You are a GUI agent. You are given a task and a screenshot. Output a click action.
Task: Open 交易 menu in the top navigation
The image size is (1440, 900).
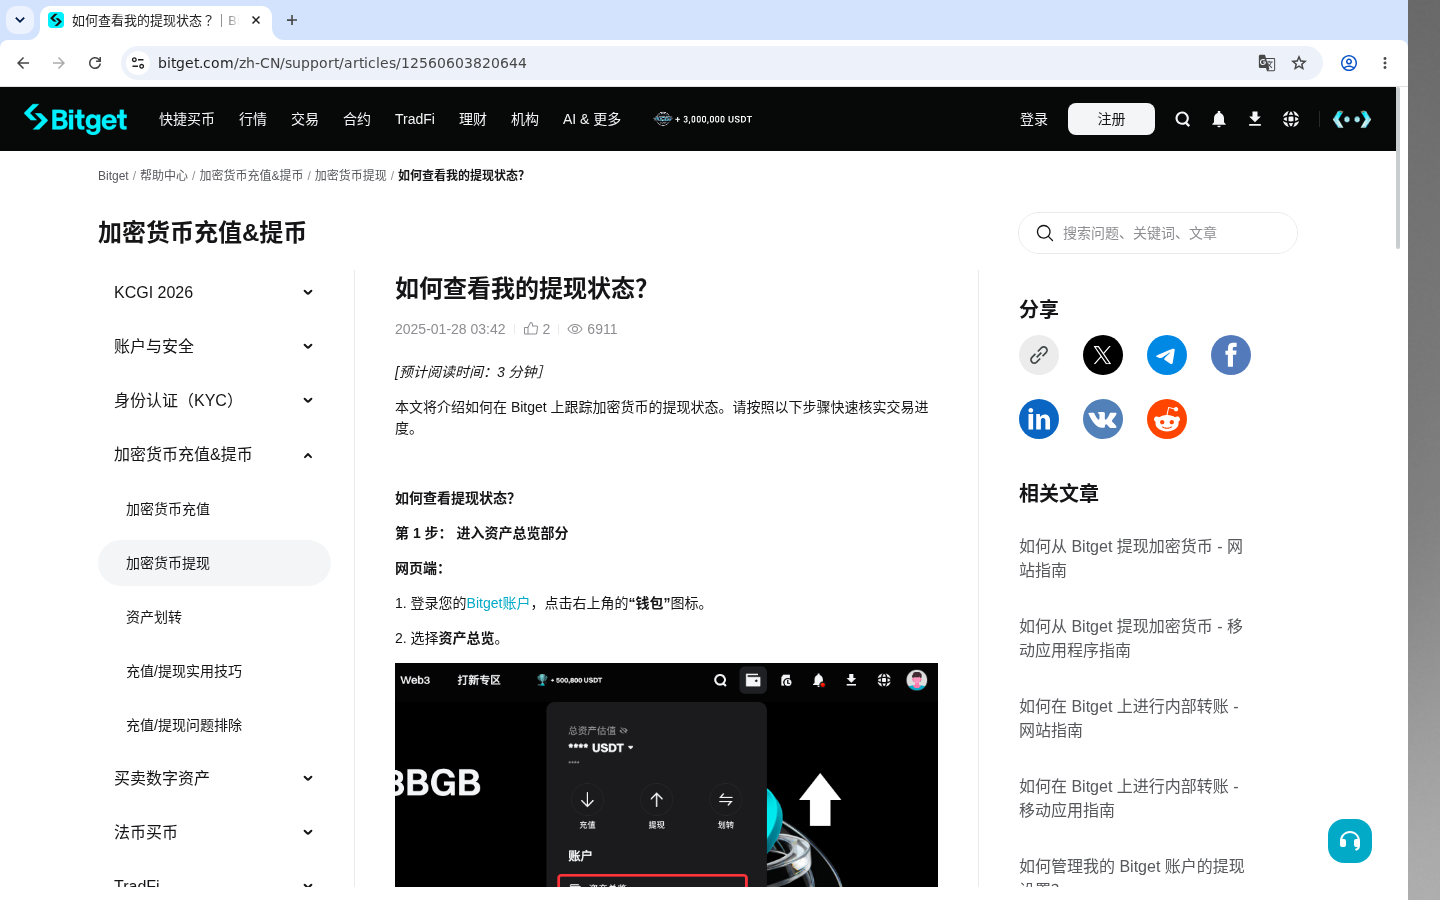(305, 119)
